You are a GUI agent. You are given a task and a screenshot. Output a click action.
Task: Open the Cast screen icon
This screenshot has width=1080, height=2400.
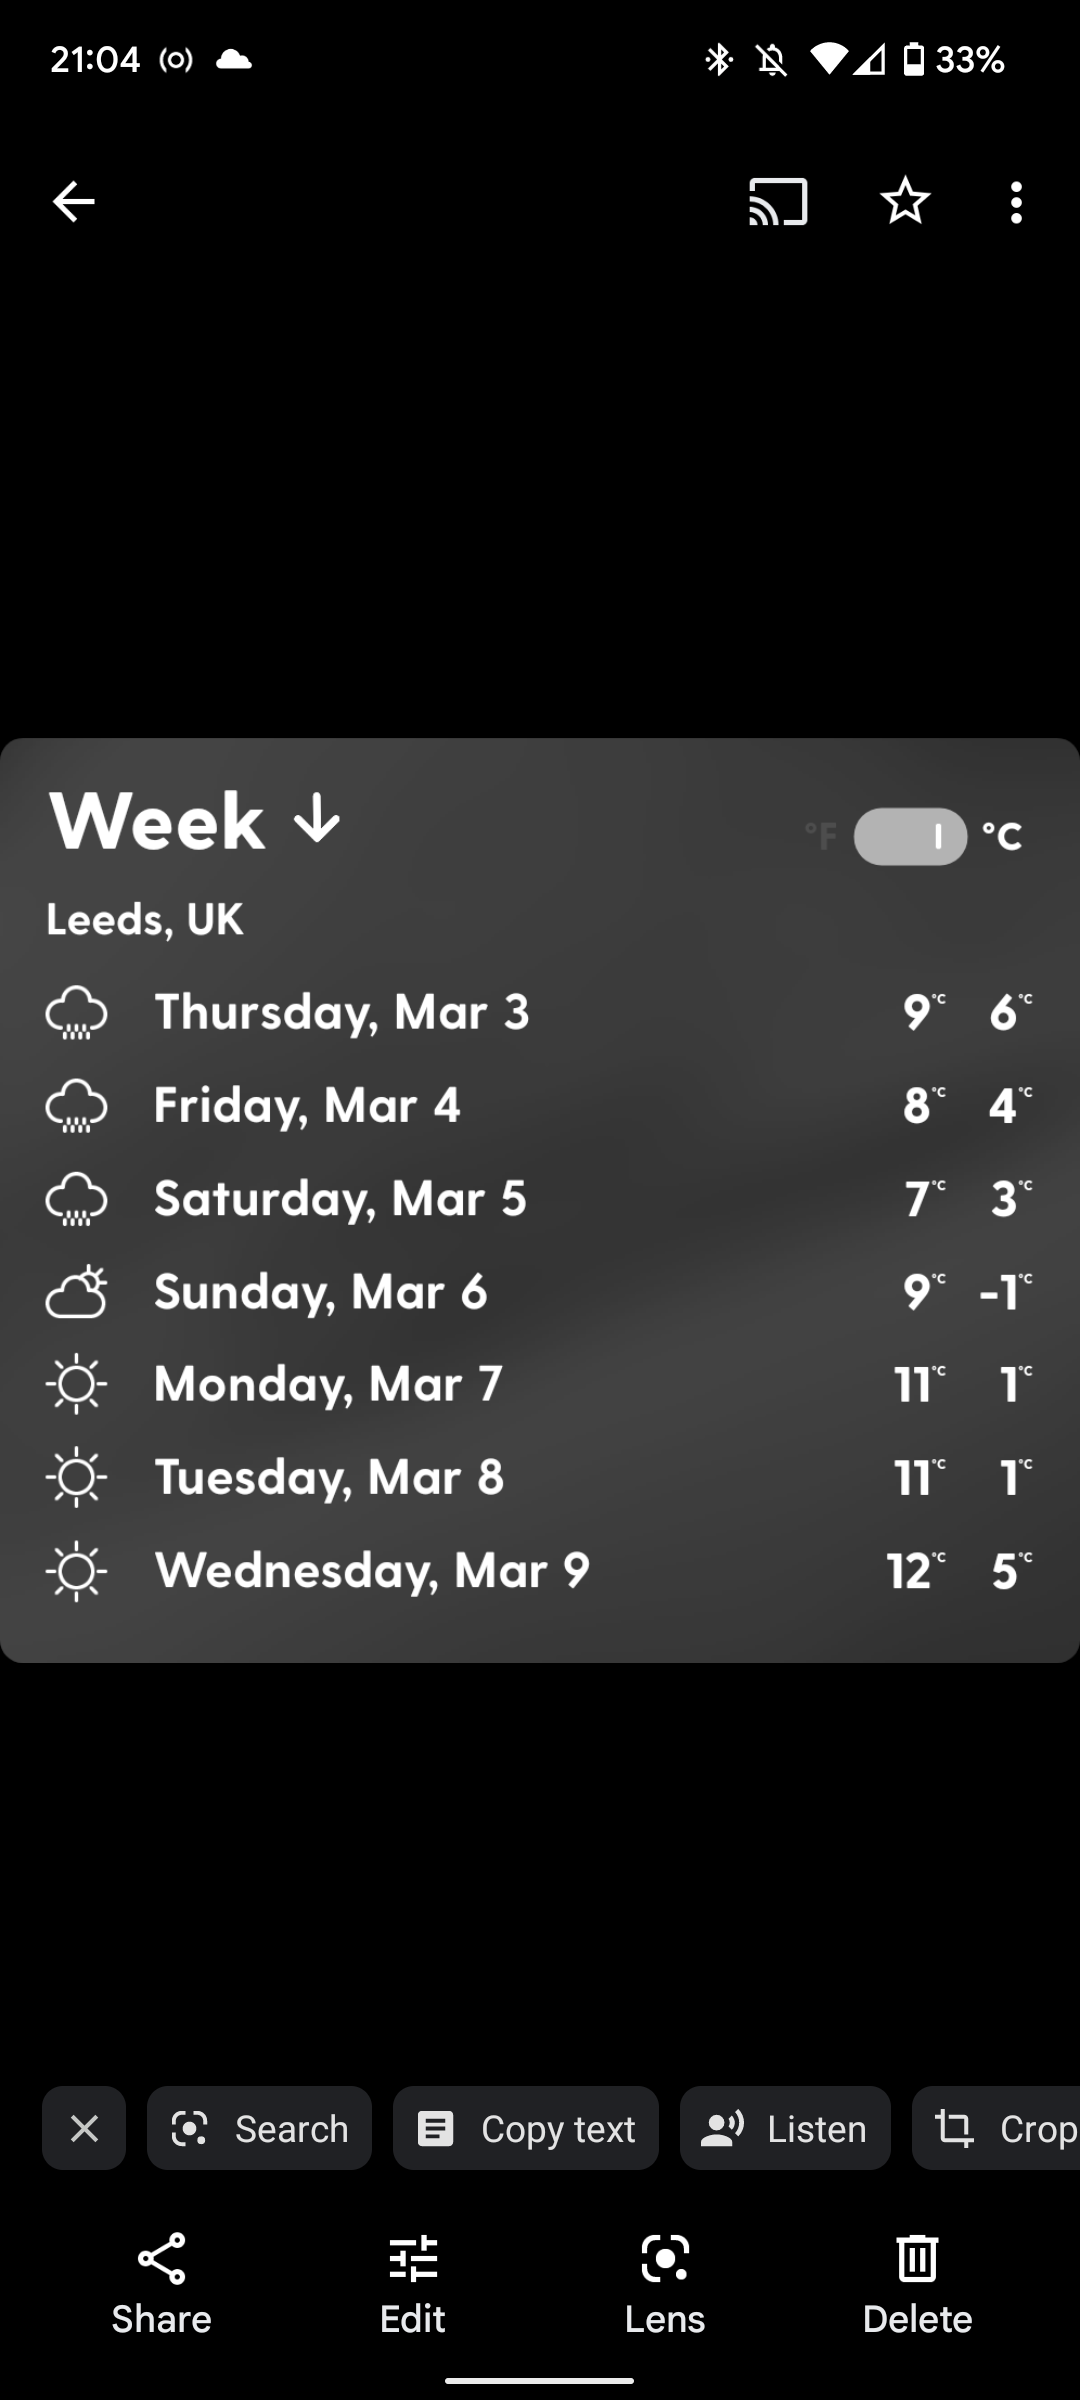click(x=778, y=202)
